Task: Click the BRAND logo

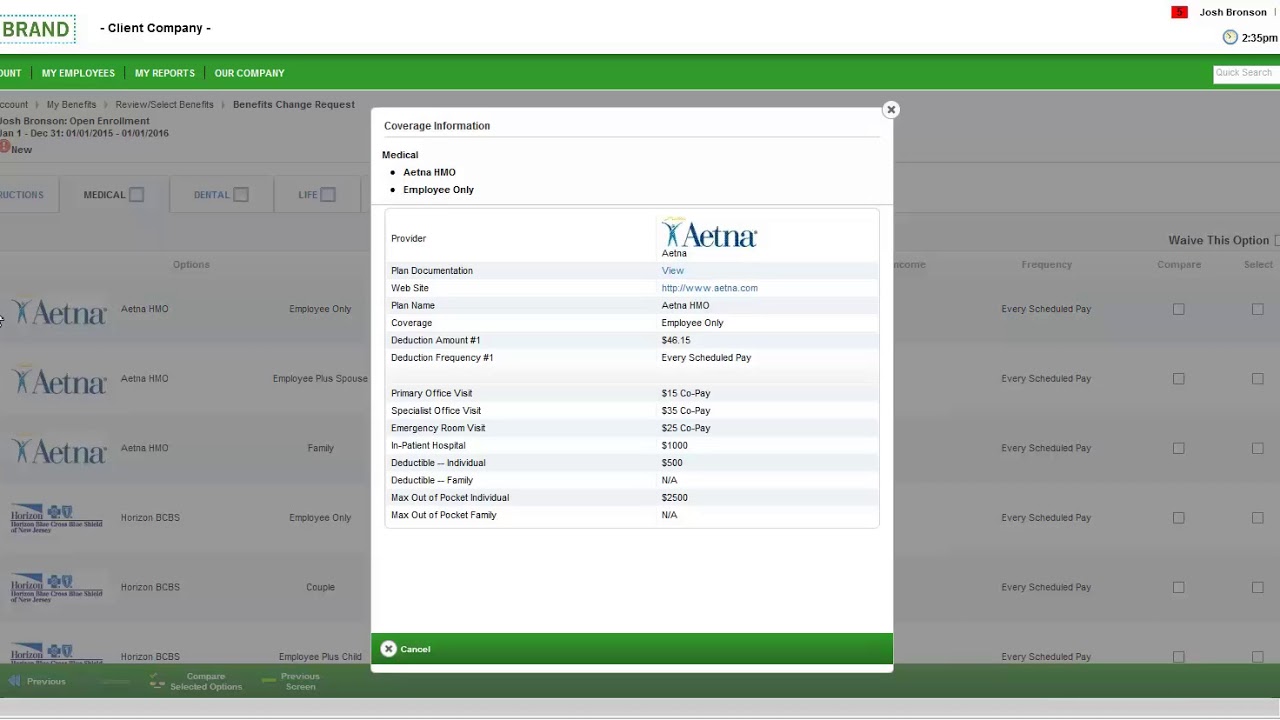Action: tap(36, 29)
